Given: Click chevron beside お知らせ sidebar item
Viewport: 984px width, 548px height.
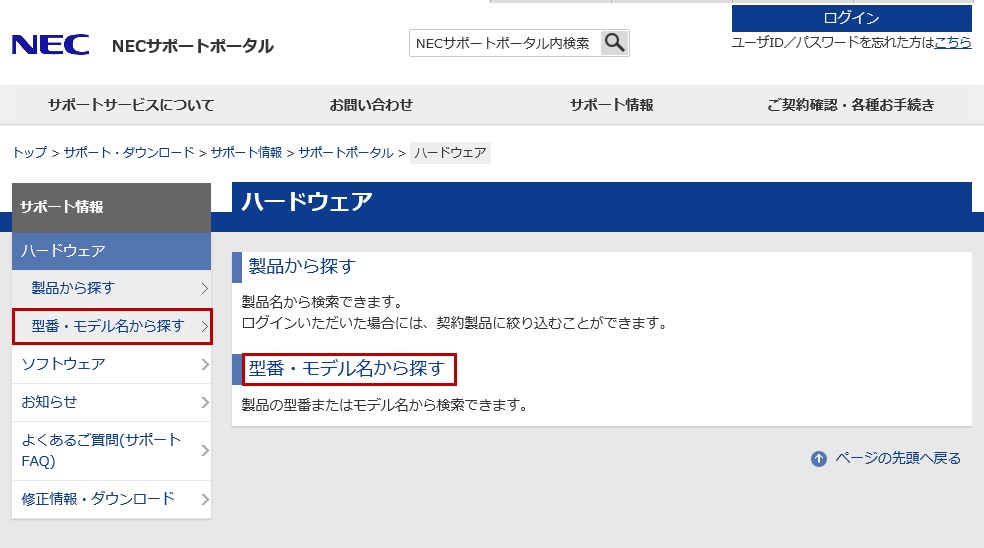Looking at the screenshot, I should point(205,402).
